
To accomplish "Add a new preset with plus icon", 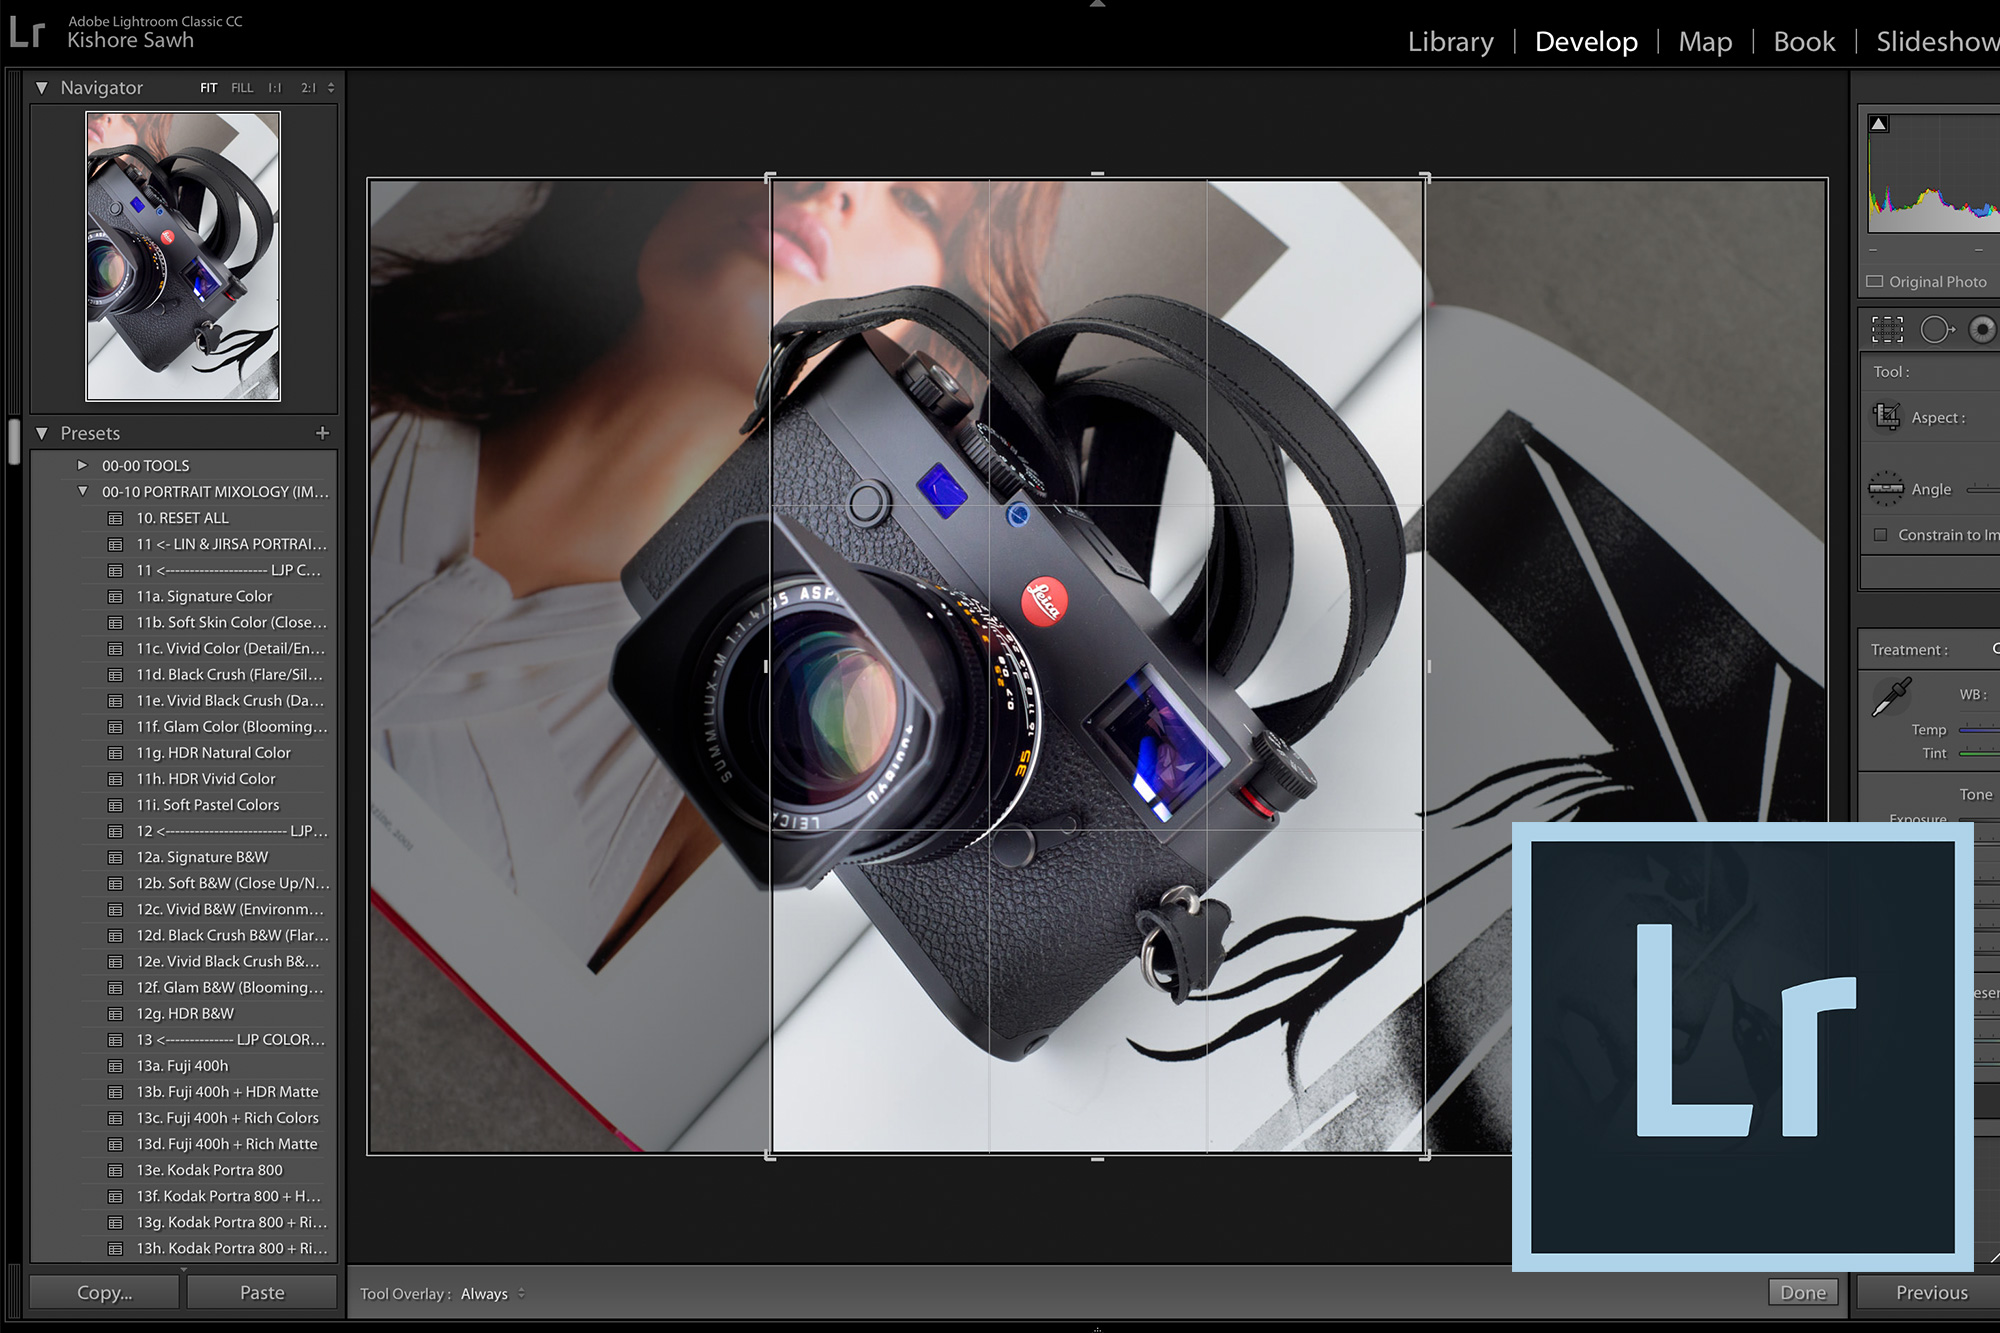I will click(322, 433).
